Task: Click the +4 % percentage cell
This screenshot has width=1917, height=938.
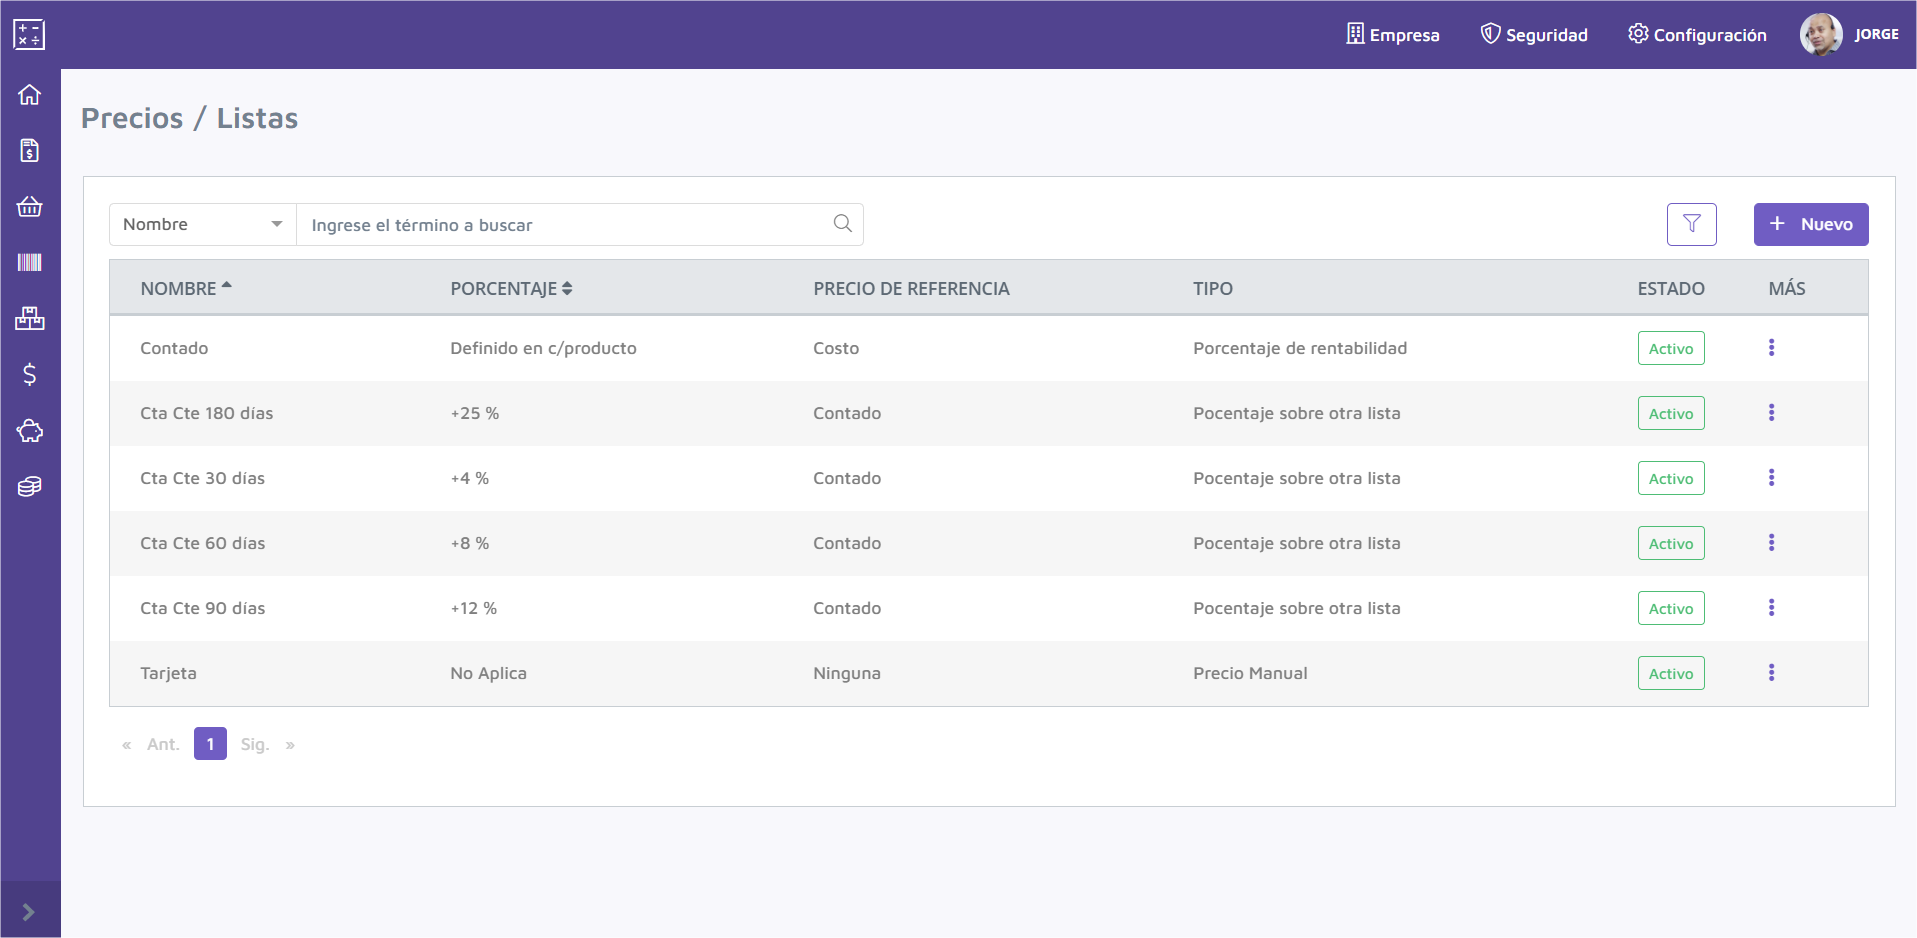Action: [x=469, y=478]
